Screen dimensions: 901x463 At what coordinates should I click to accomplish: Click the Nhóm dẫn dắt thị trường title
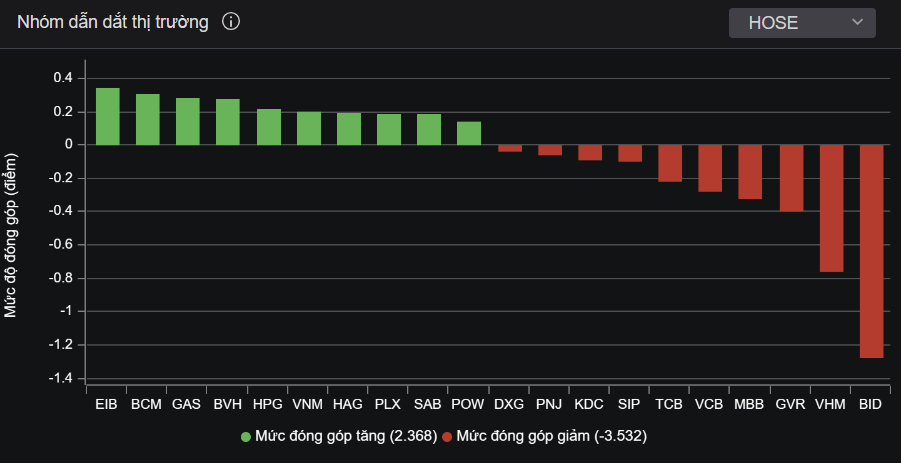click(x=112, y=22)
